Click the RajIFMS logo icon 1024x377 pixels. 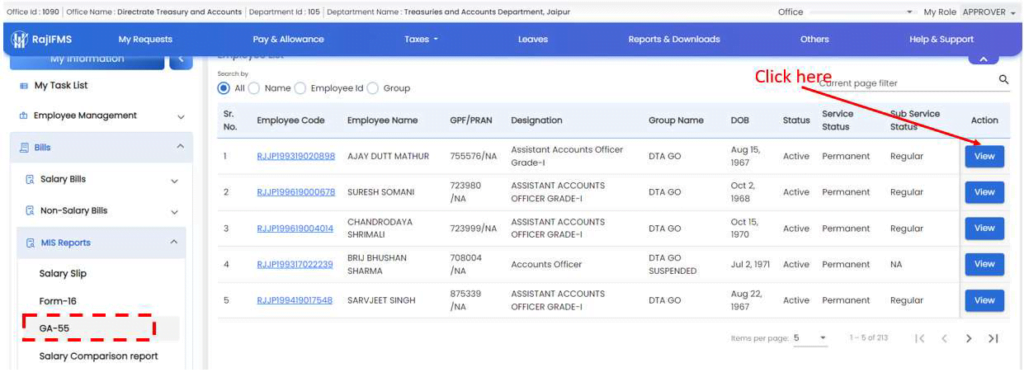(x=19, y=39)
